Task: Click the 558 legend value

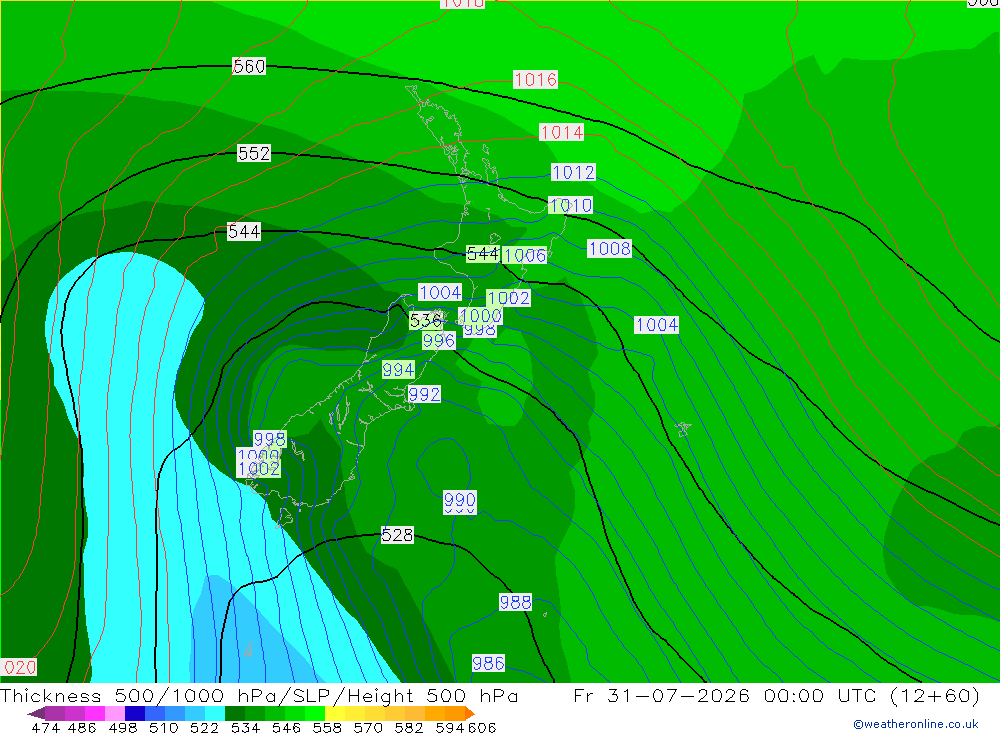Action: pos(327,727)
